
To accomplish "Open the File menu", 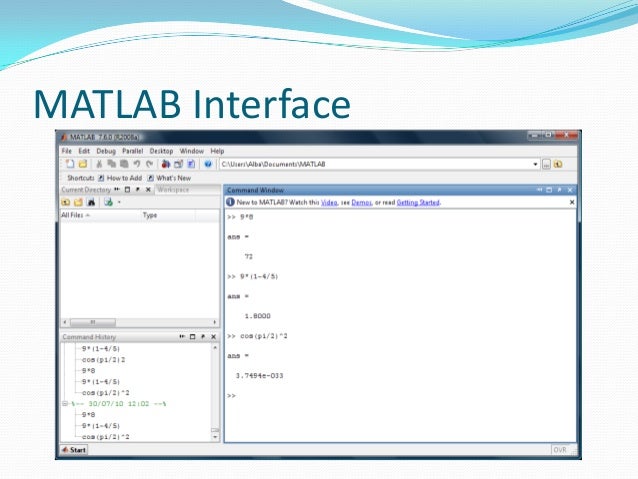I will [67, 151].
